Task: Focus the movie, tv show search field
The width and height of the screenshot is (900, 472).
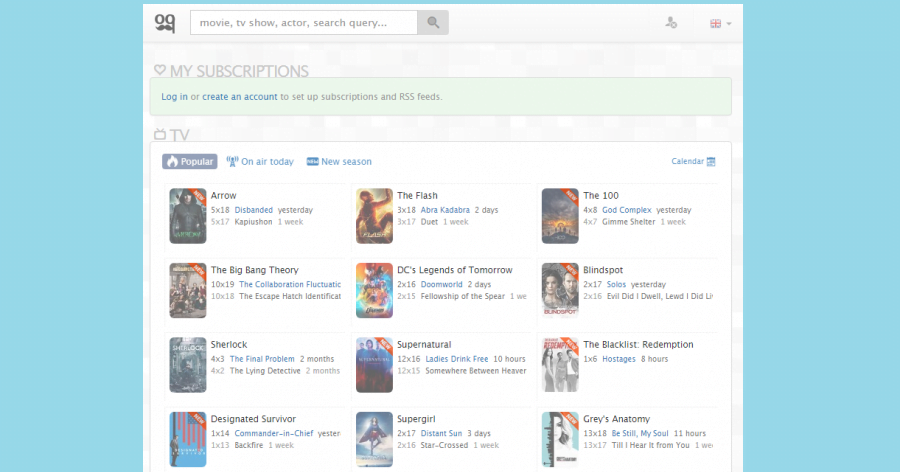Action: [x=304, y=22]
